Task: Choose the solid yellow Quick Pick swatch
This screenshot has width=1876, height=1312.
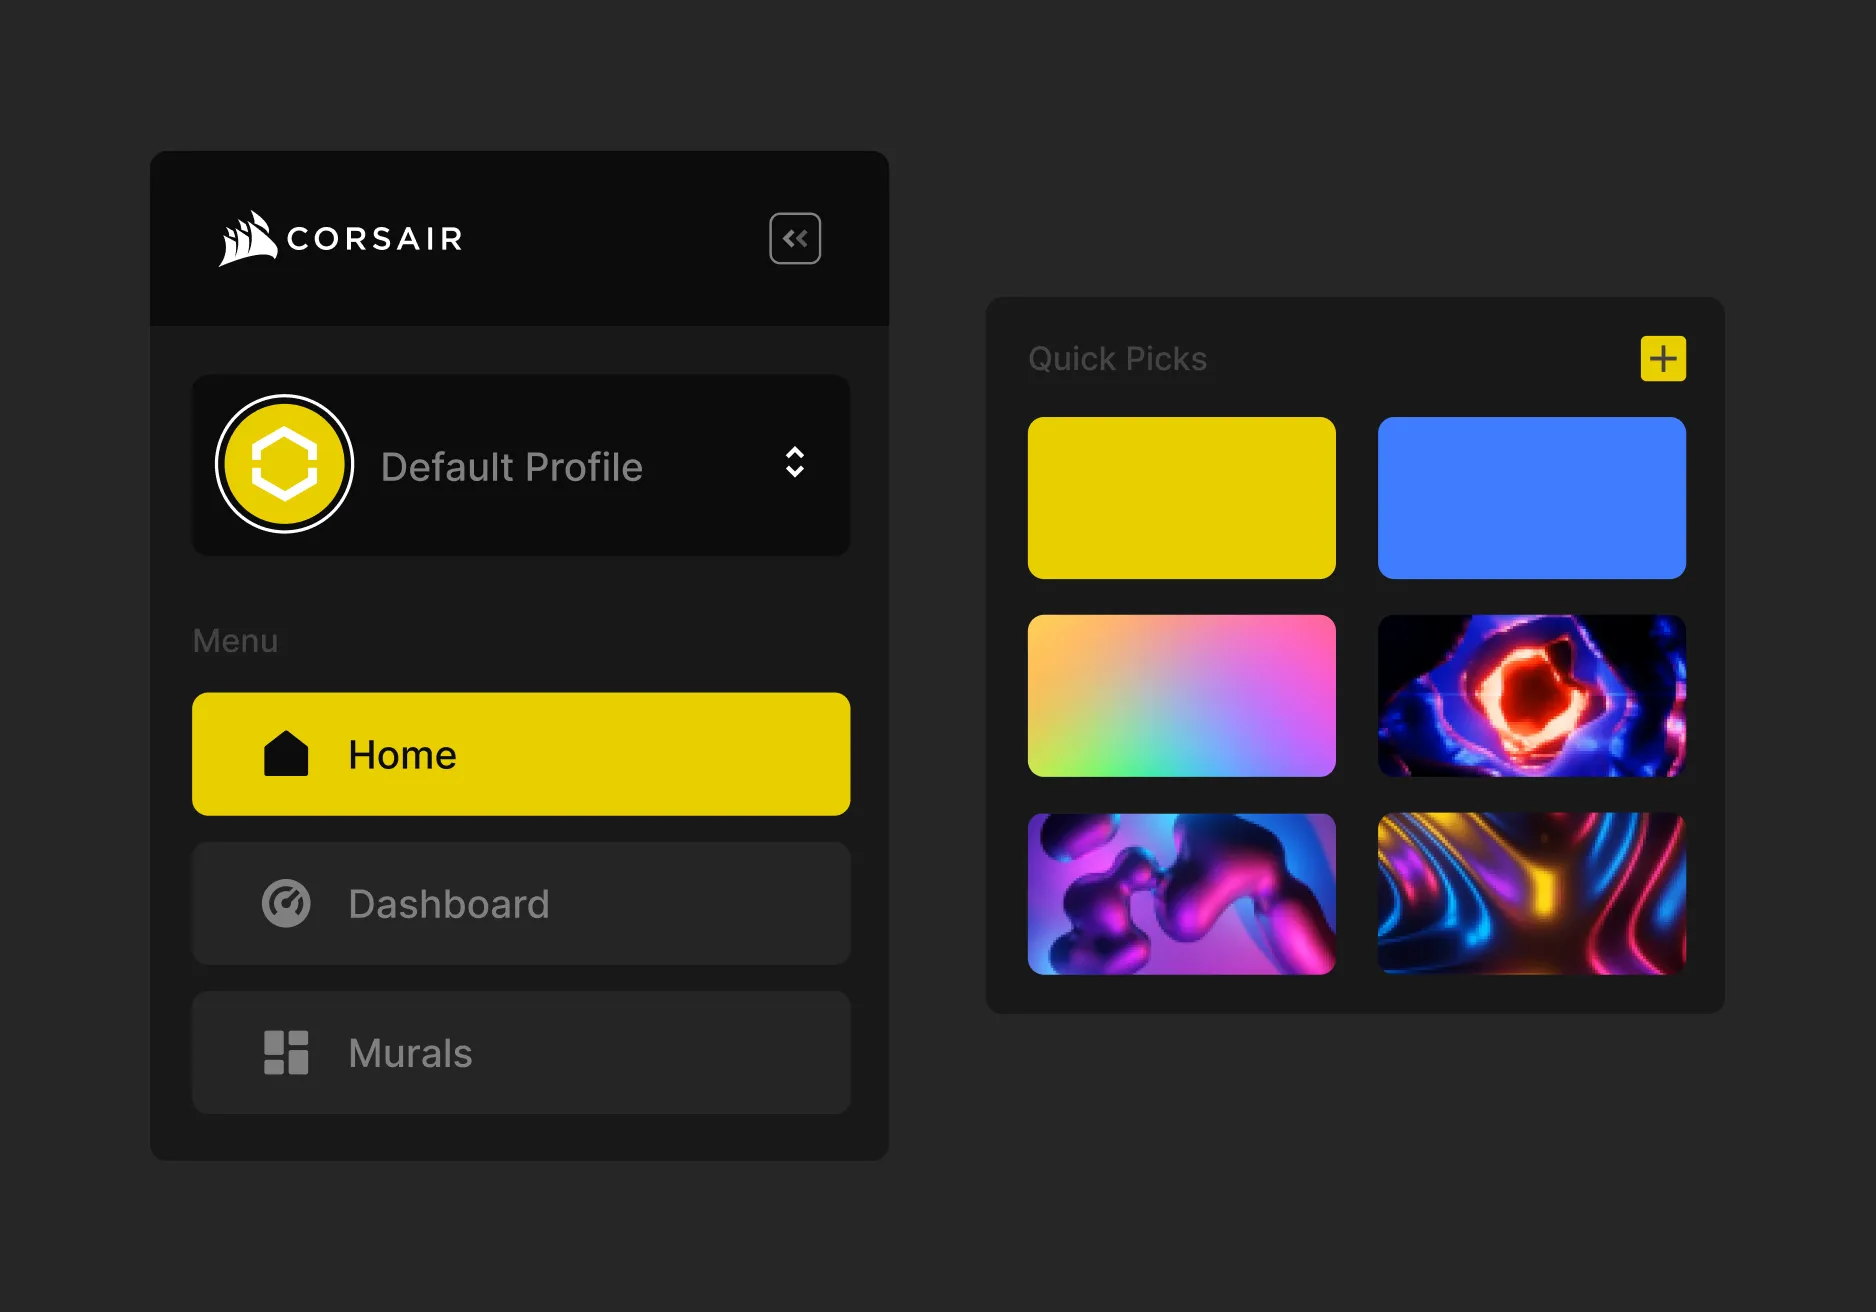Action: 1181,498
